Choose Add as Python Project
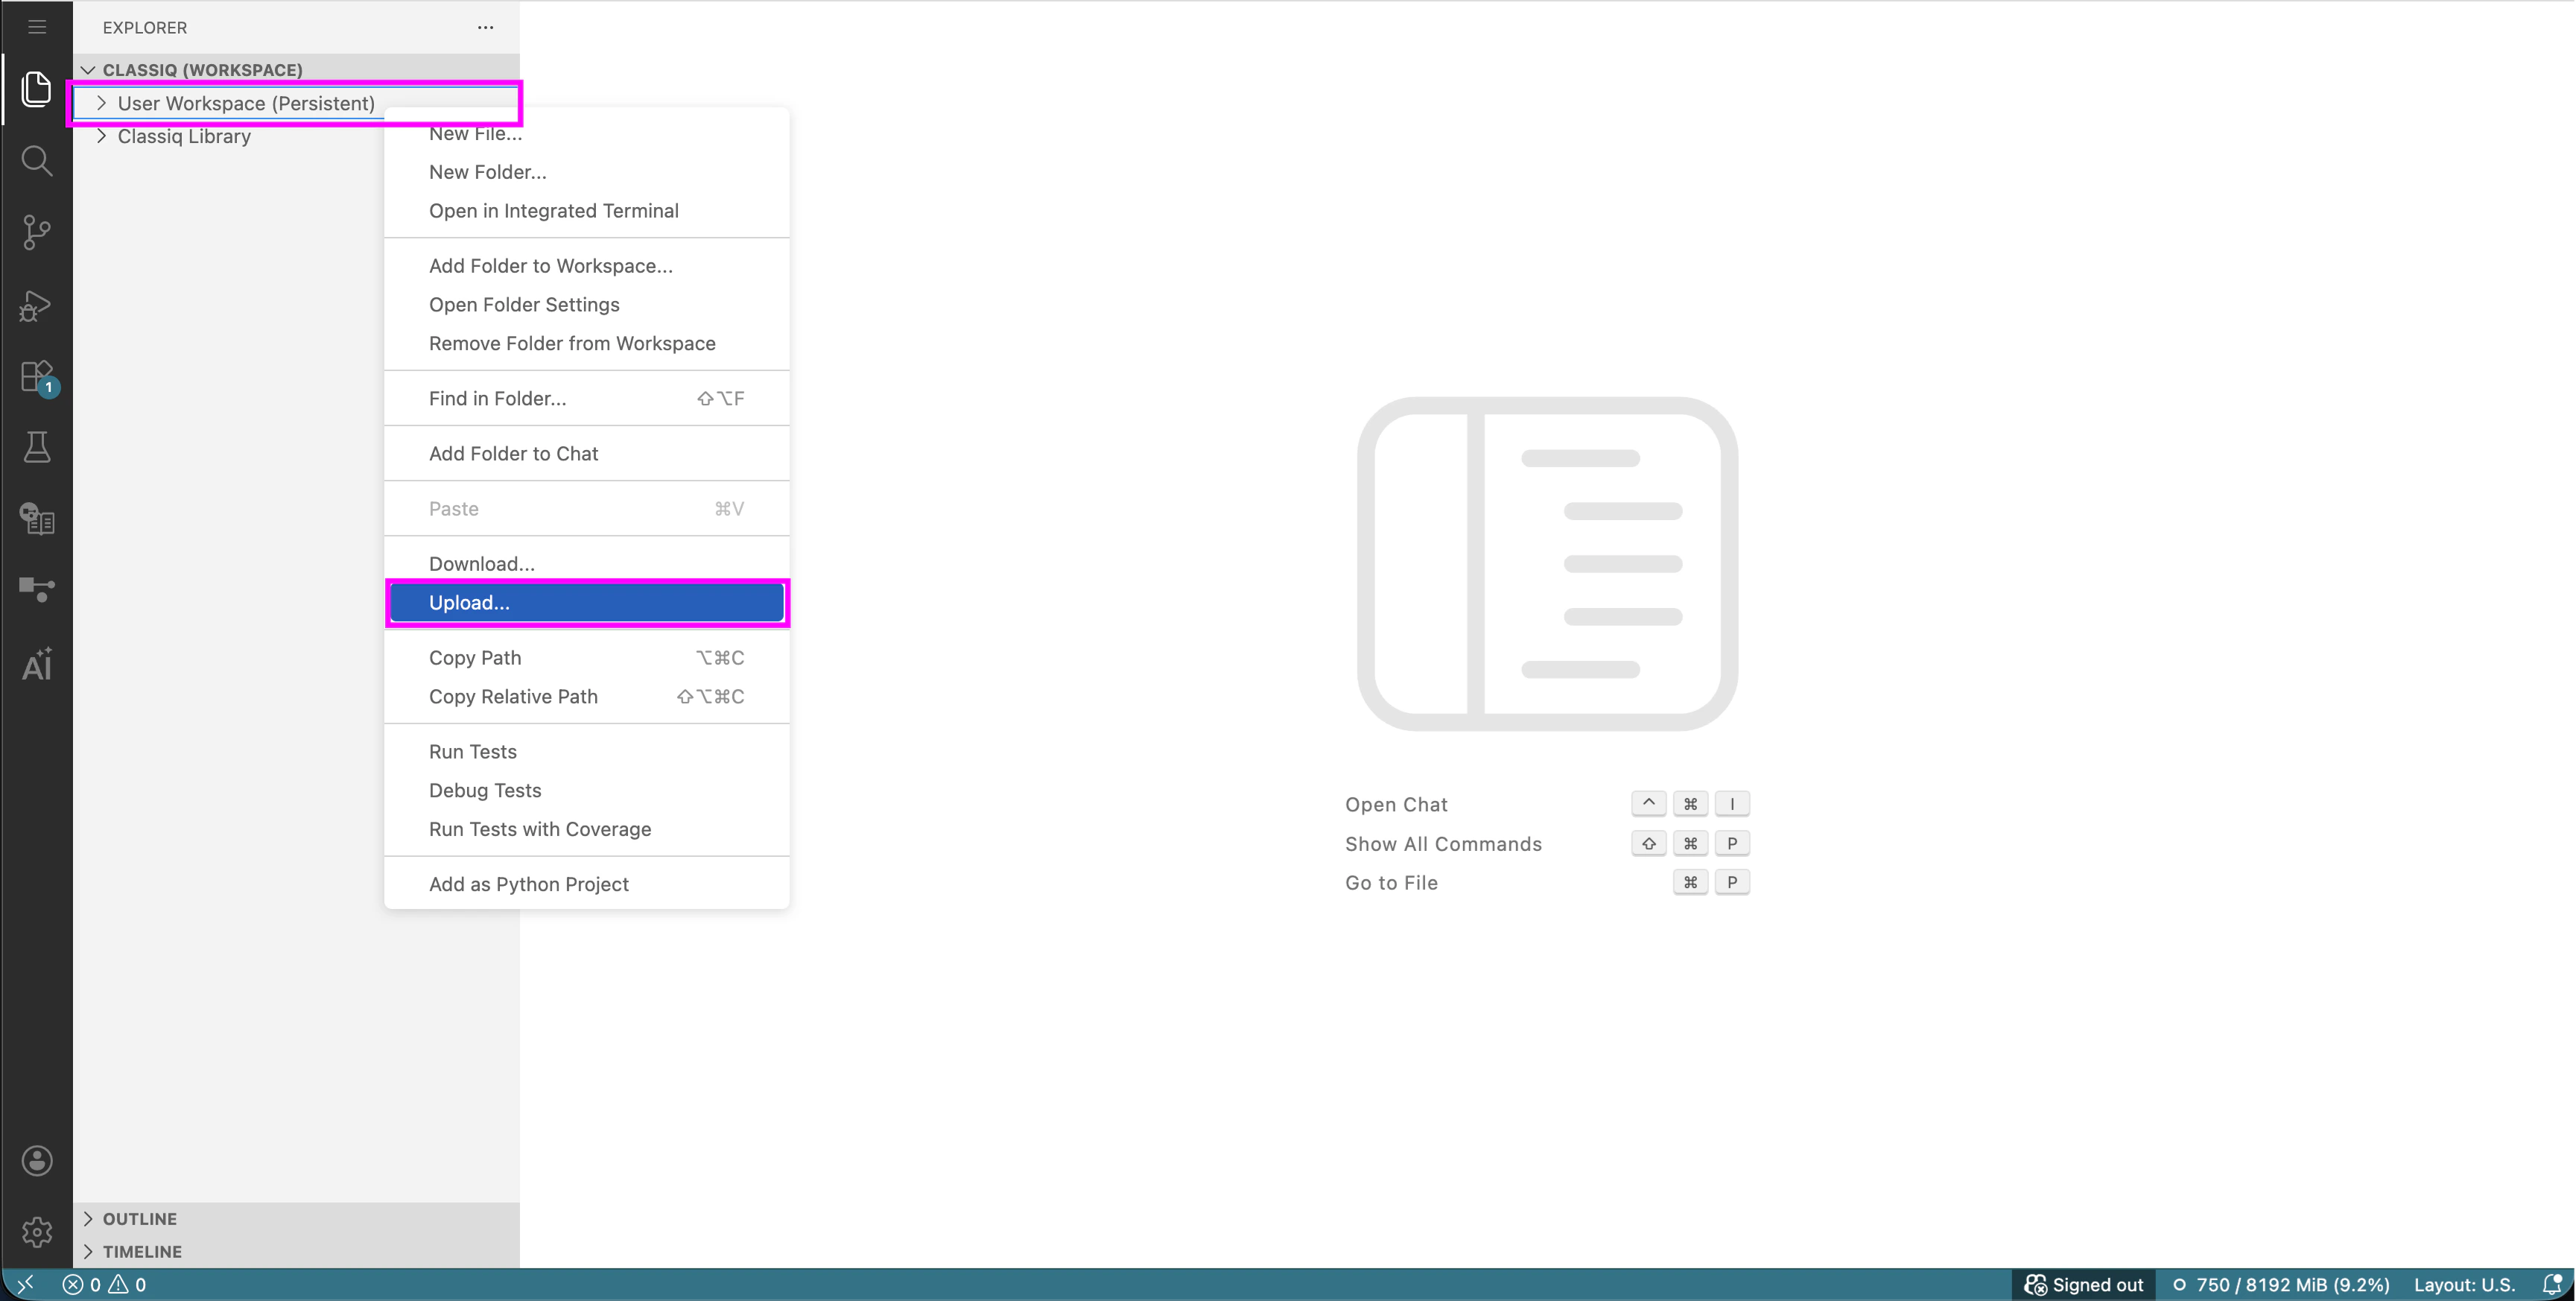The image size is (2576, 1301). [587, 885]
